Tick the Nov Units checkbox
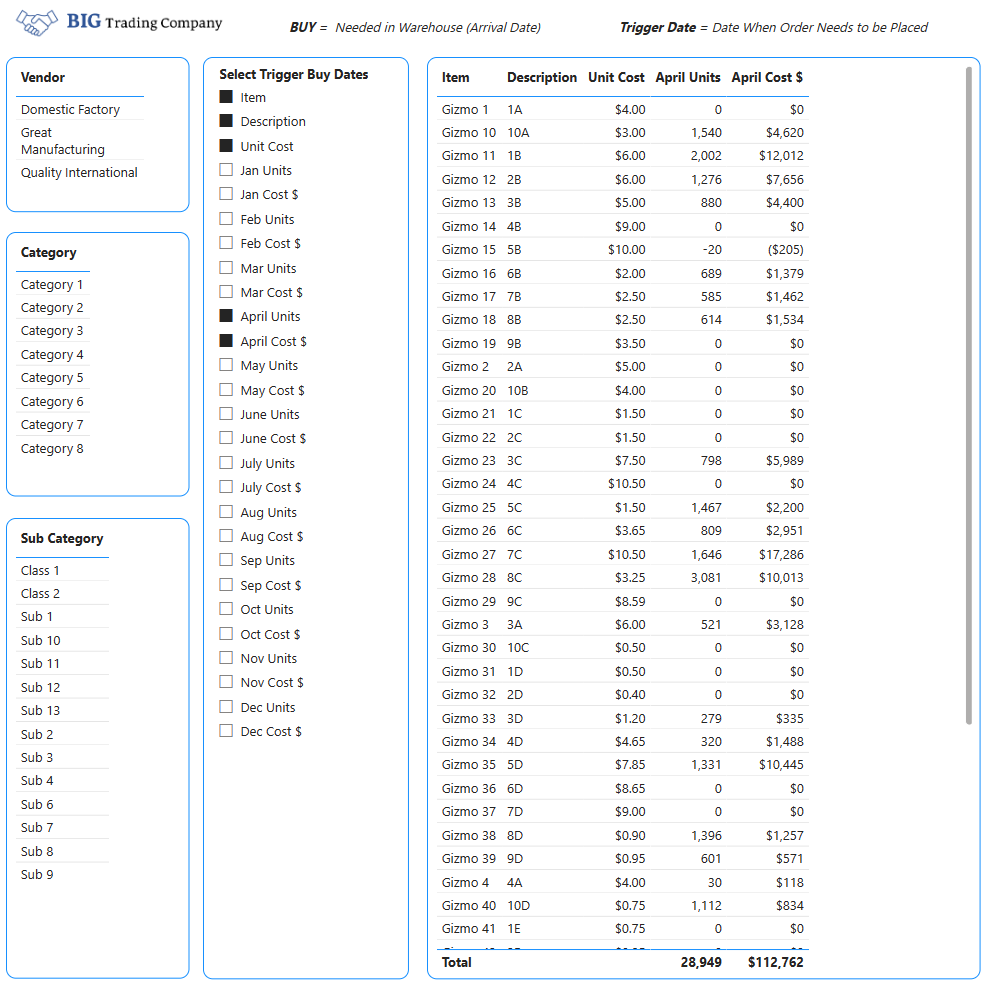Viewport: 990px width, 992px height. (x=226, y=658)
